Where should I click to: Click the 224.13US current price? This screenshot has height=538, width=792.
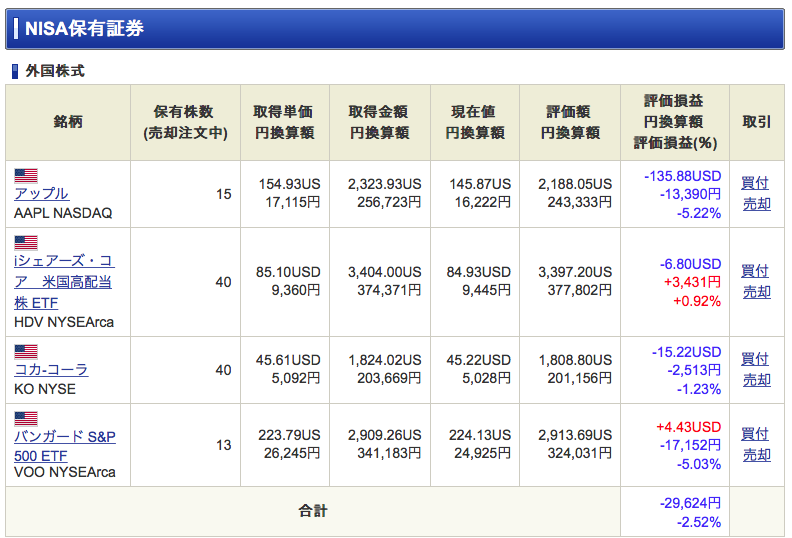[480, 435]
